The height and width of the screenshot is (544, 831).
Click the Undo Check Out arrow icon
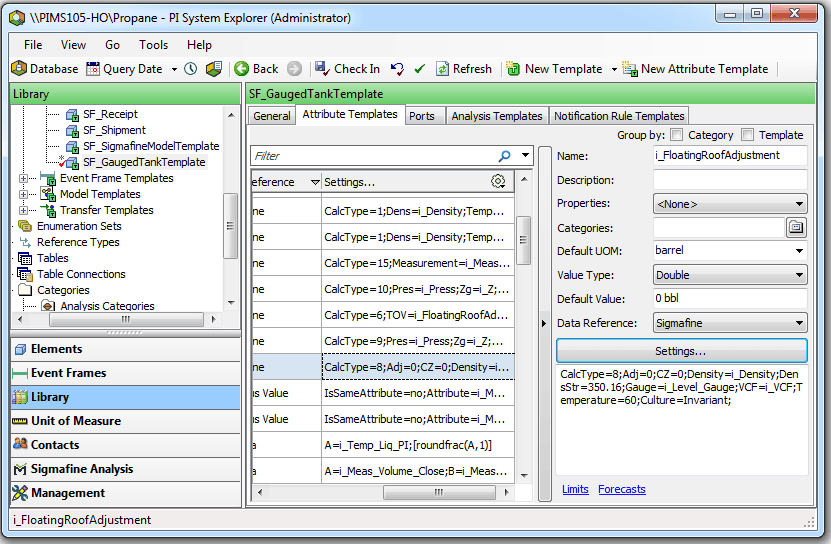coord(397,69)
